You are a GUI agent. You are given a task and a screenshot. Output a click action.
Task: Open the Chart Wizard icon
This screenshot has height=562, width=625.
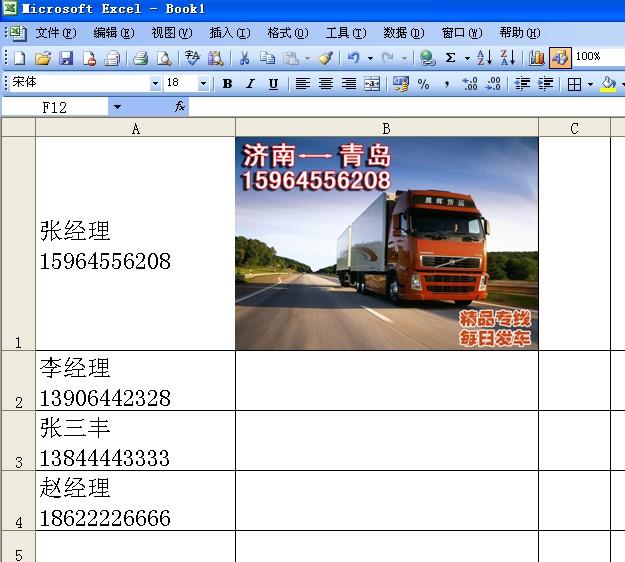pos(537,59)
